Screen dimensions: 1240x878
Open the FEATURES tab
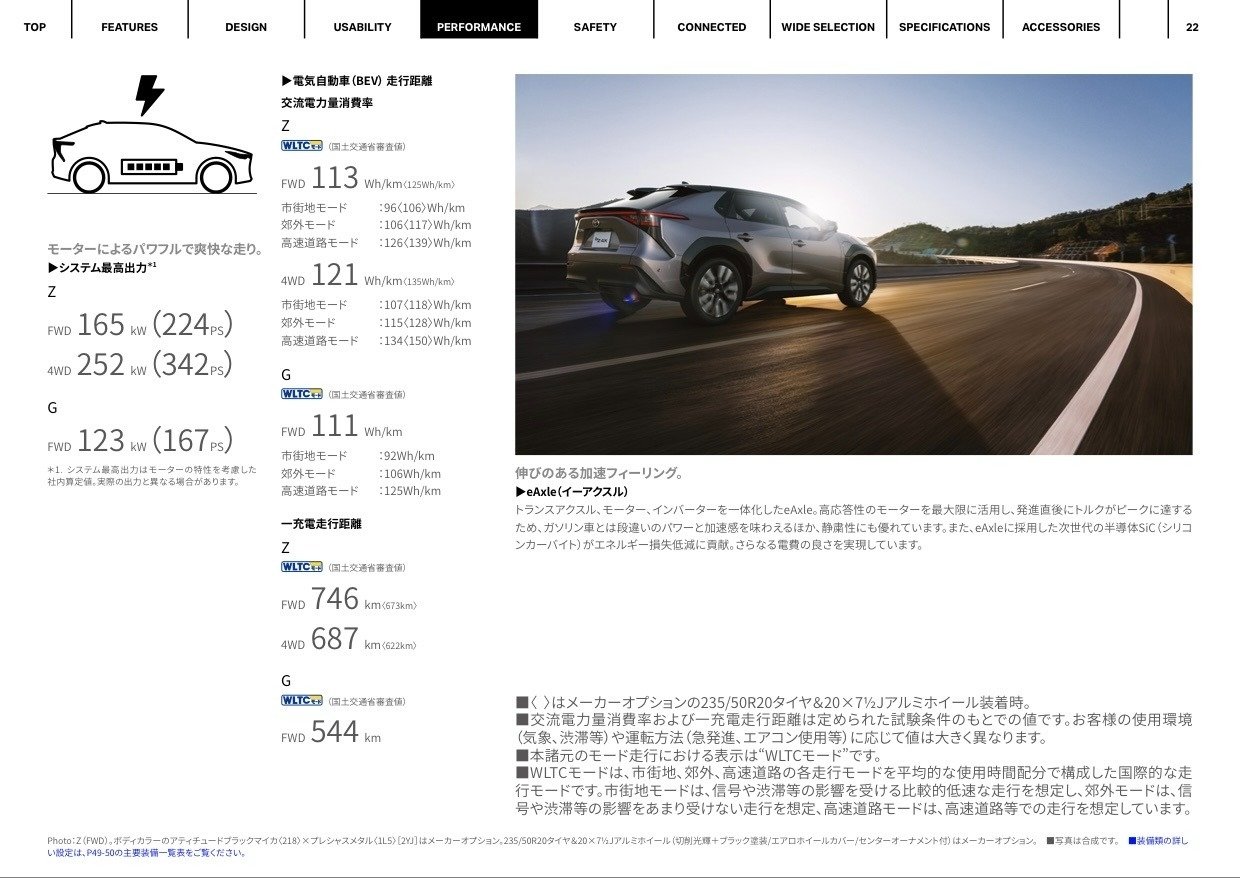[129, 27]
